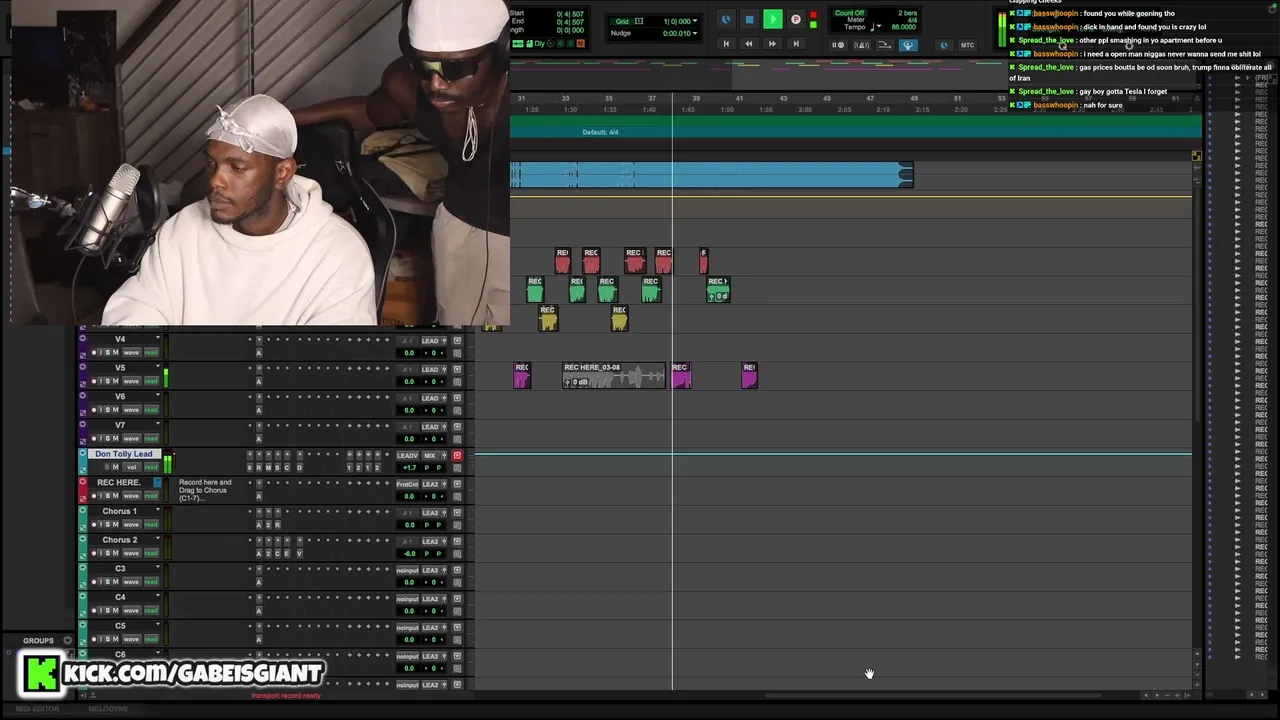The height and width of the screenshot is (720, 1280).
Task: Solo the V5 track
Action: tap(108, 382)
